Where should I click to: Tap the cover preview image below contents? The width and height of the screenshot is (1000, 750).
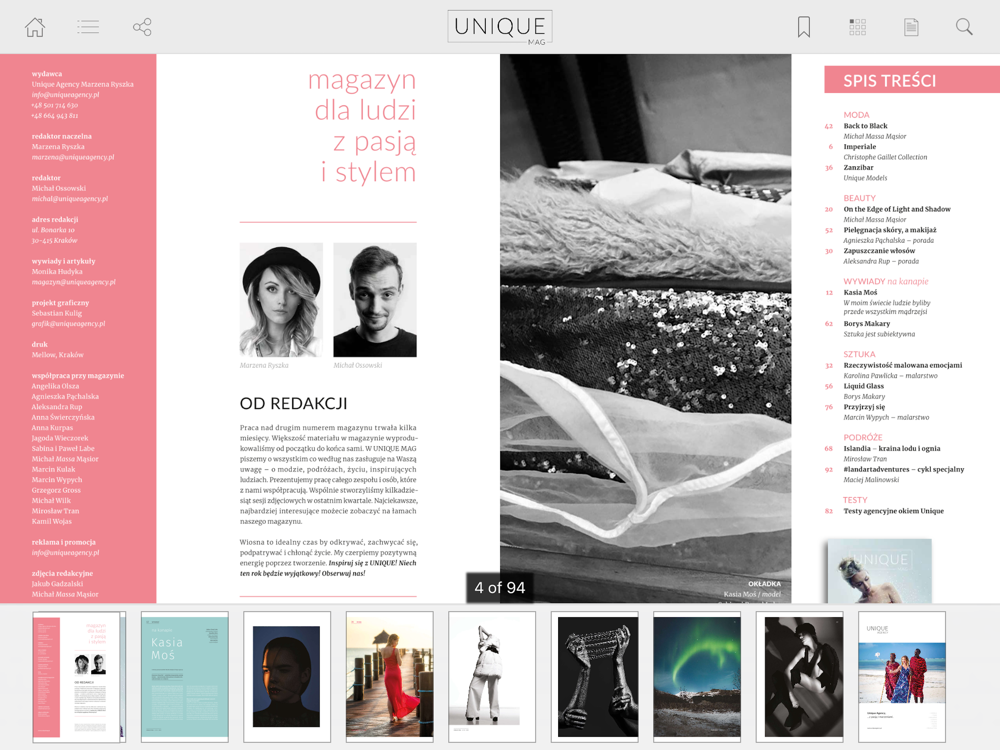click(x=879, y=571)
